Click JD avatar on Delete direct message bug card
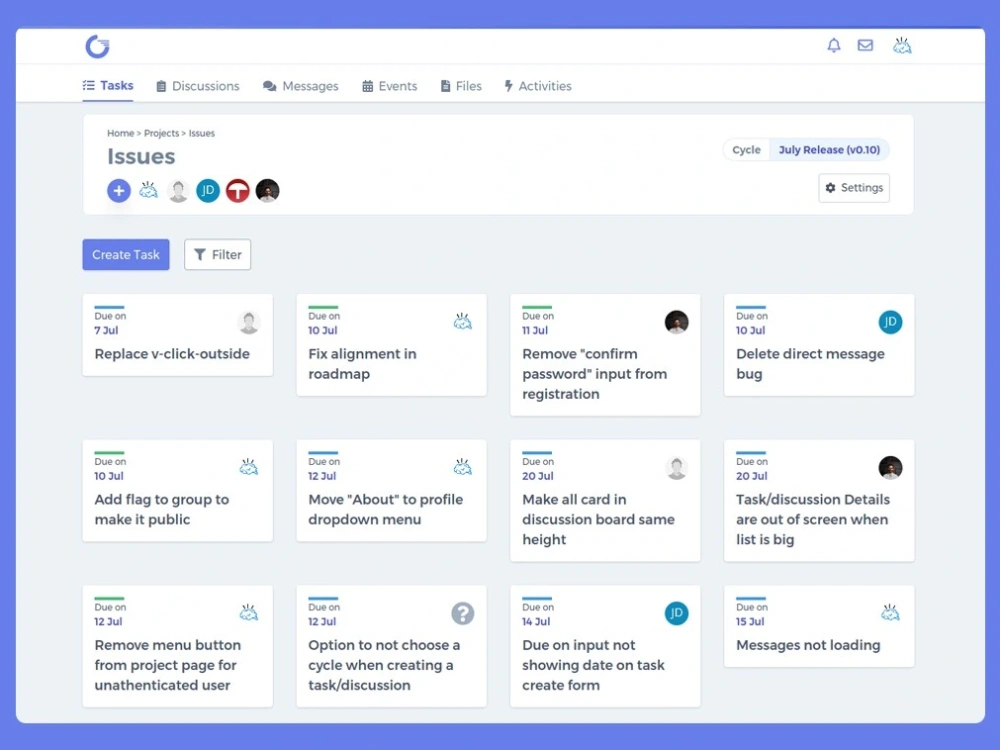Image resolution: width=1000 pixels, height=750 pixels. click(x=890, y=322)
